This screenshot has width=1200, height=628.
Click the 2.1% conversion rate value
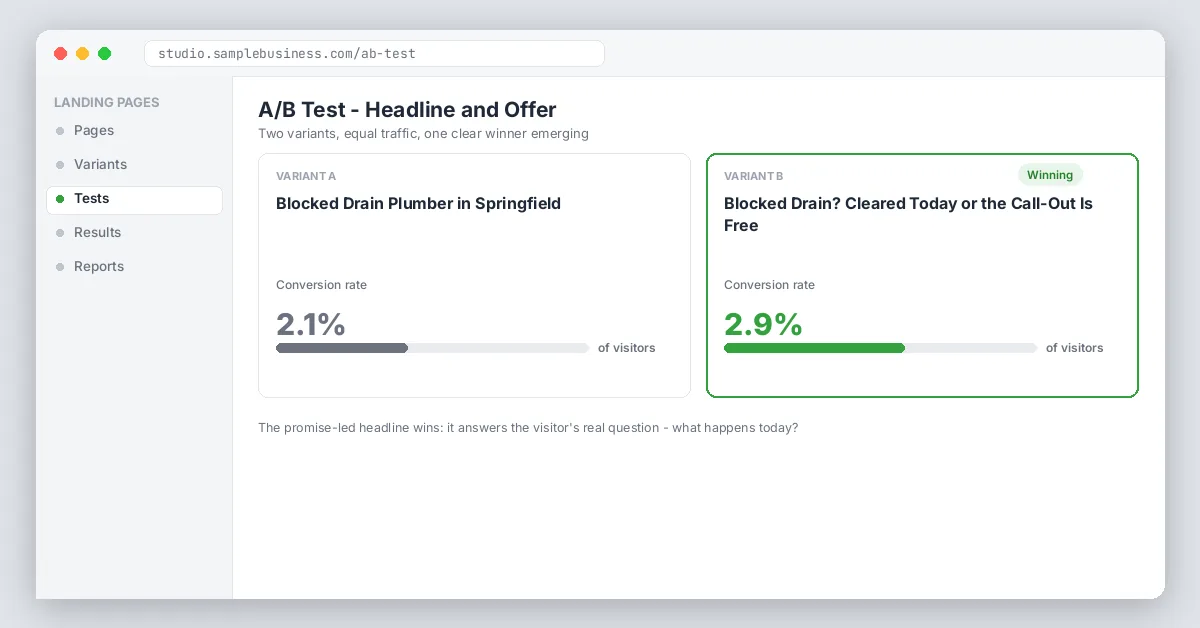pyautogui.click(x=311, y=324)
